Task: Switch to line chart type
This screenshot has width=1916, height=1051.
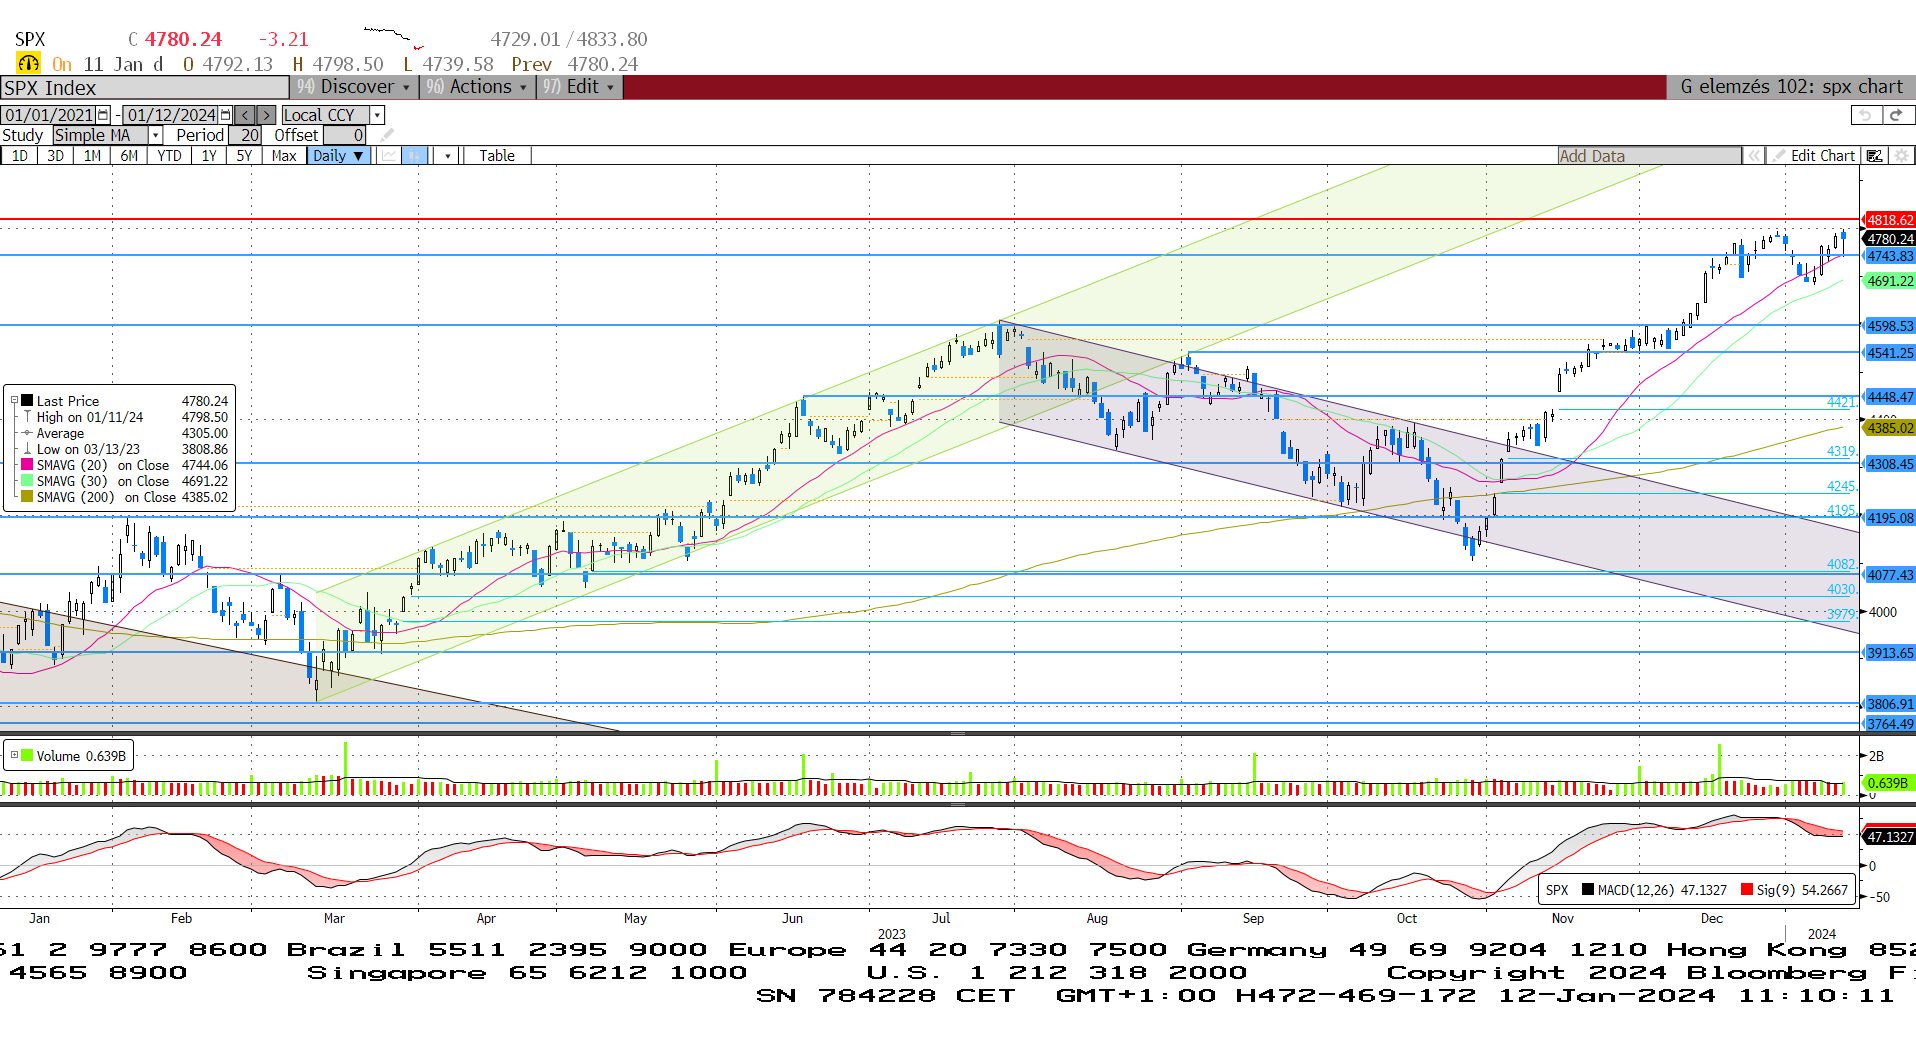Action: coord(388,155)
